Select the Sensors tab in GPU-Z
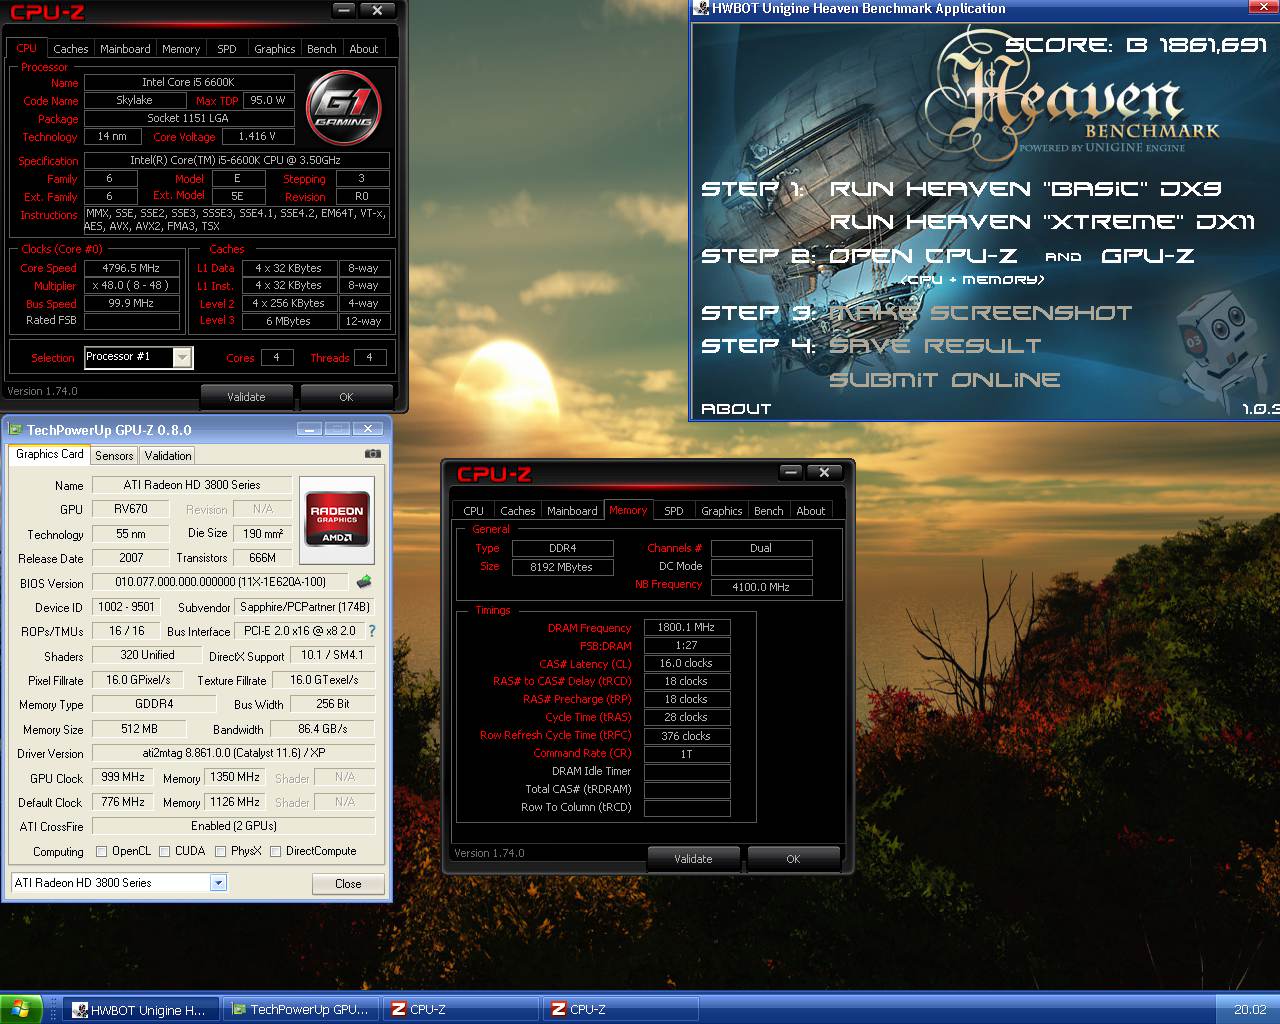This screenshot has height=1024, width=1280. point(114,455)
